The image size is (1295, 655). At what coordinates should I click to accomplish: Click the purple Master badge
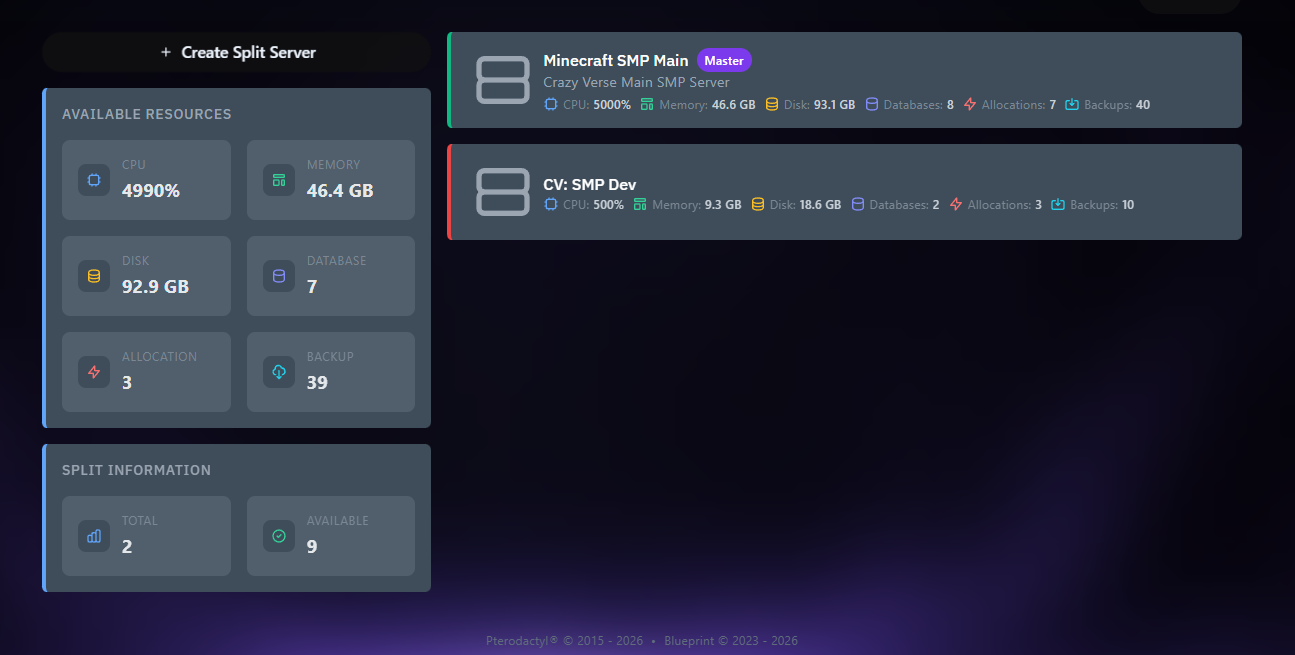[x=723, y=61]
